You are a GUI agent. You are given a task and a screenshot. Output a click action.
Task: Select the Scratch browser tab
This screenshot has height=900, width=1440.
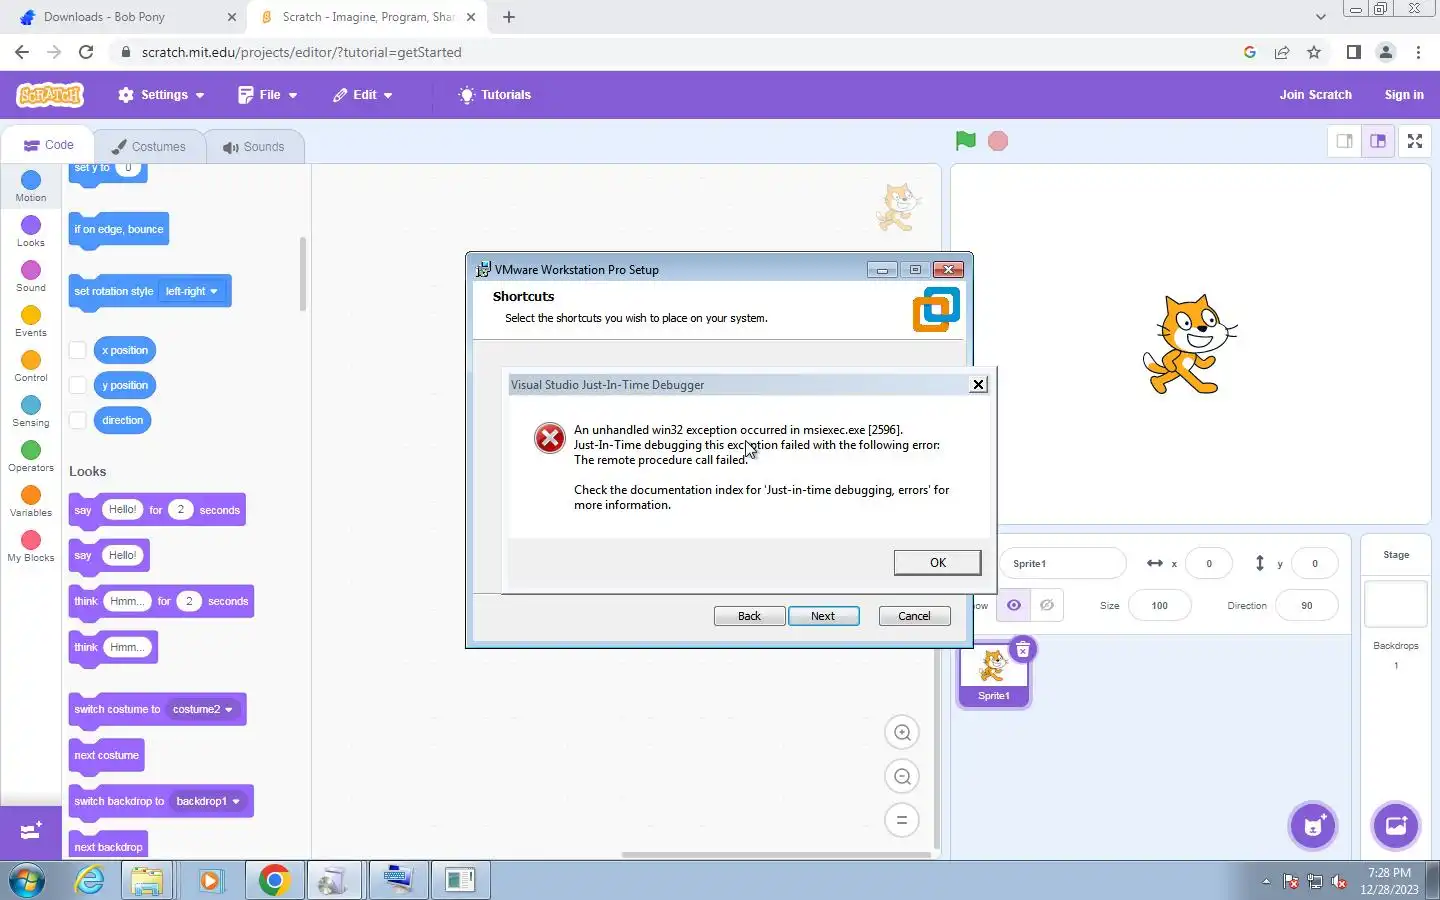pyautogui.click(x=366, y=17)
